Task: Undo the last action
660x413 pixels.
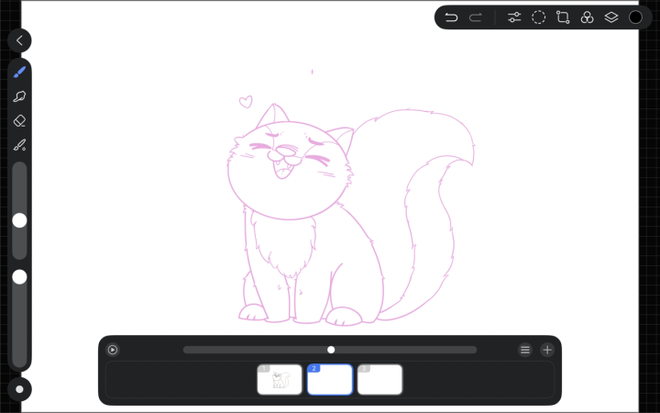Action: point(451,17)
